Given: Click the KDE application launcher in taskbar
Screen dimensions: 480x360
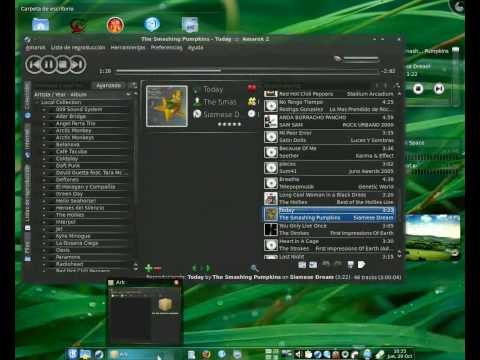Looking at the screenshot, I should (73, 354).
